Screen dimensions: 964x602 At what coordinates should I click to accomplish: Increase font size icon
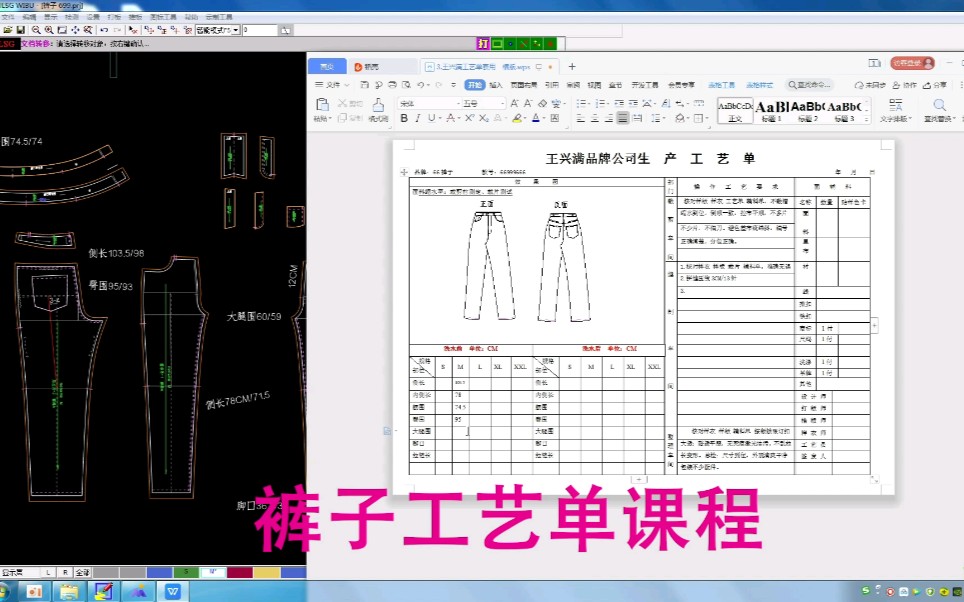515,103
